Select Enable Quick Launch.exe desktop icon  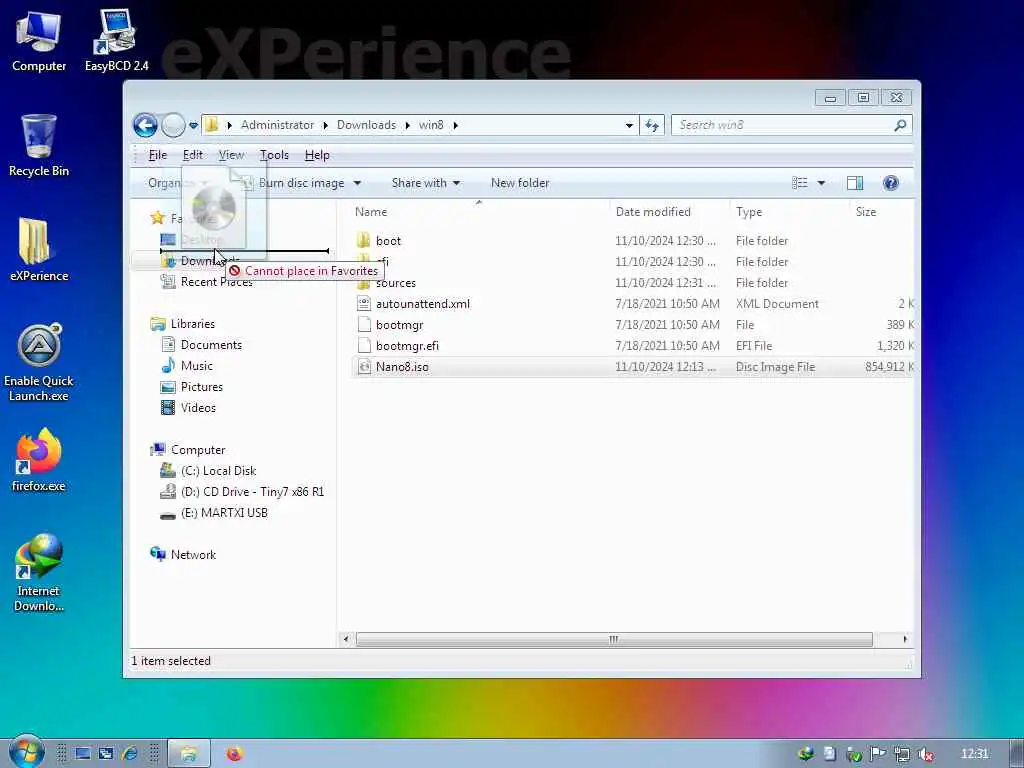click(x=39, y=362)
